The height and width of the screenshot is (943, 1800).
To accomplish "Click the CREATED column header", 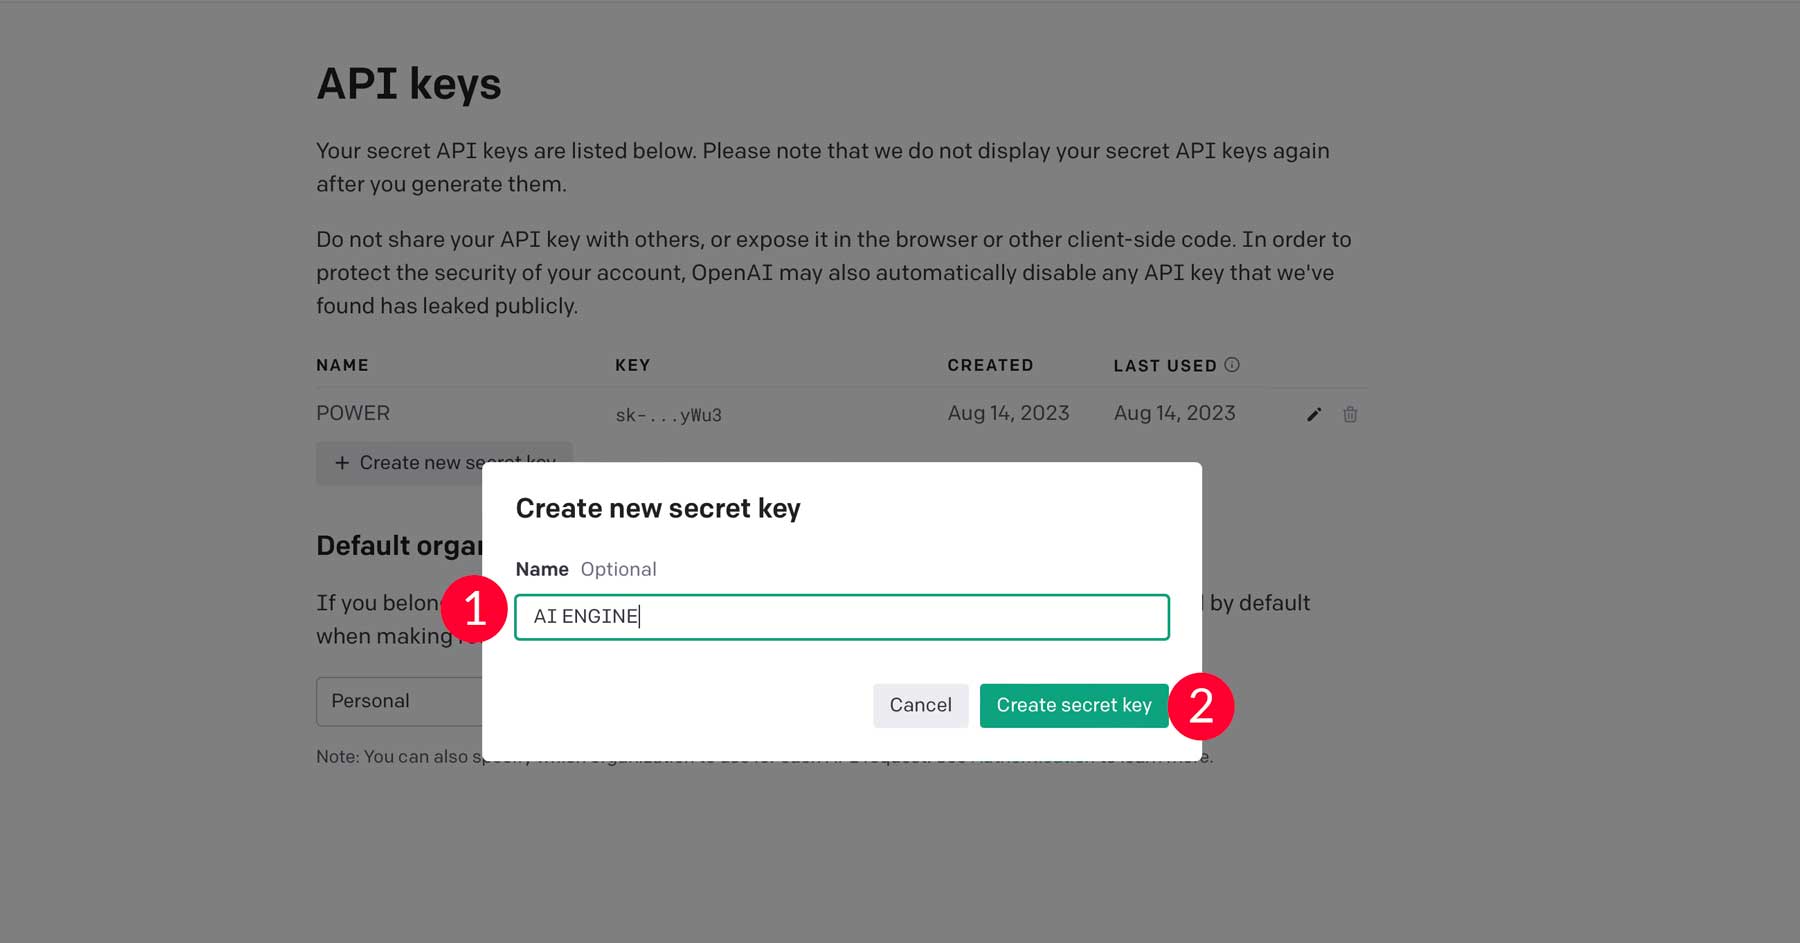I will [x=990, y=365].
